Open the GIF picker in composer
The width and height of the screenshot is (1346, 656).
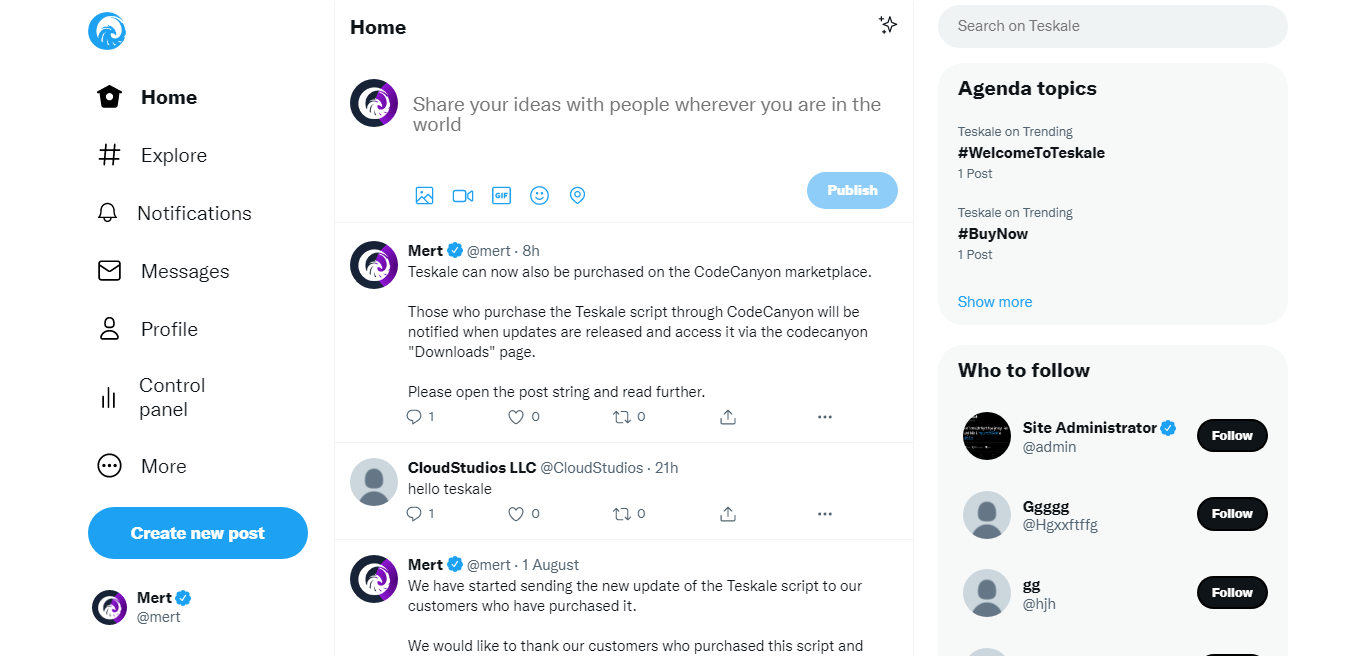(x=501, y=196)
